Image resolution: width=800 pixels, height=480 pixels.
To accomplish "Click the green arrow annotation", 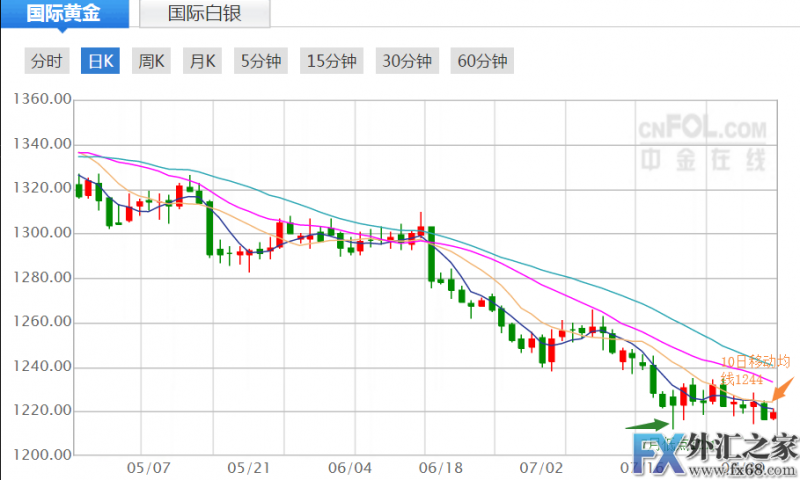I will click(x=649, y=425).
